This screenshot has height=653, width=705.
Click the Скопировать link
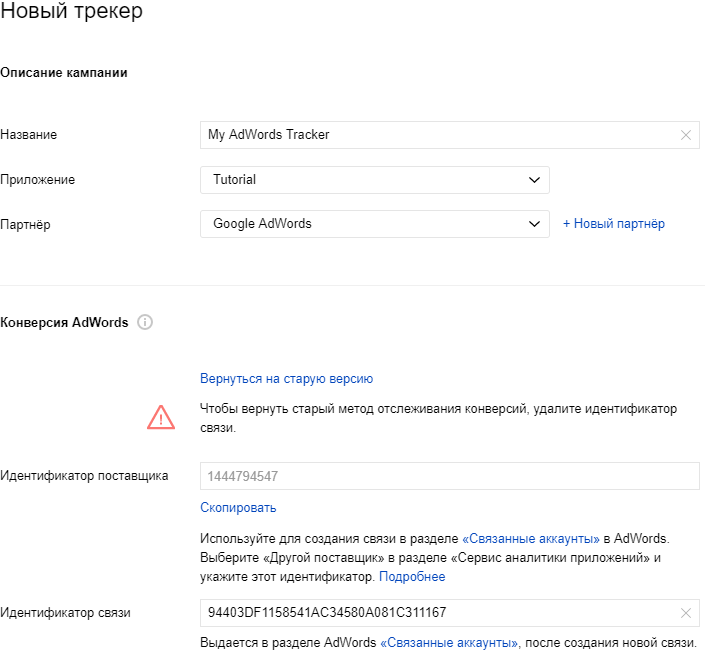tap(238, 508)
